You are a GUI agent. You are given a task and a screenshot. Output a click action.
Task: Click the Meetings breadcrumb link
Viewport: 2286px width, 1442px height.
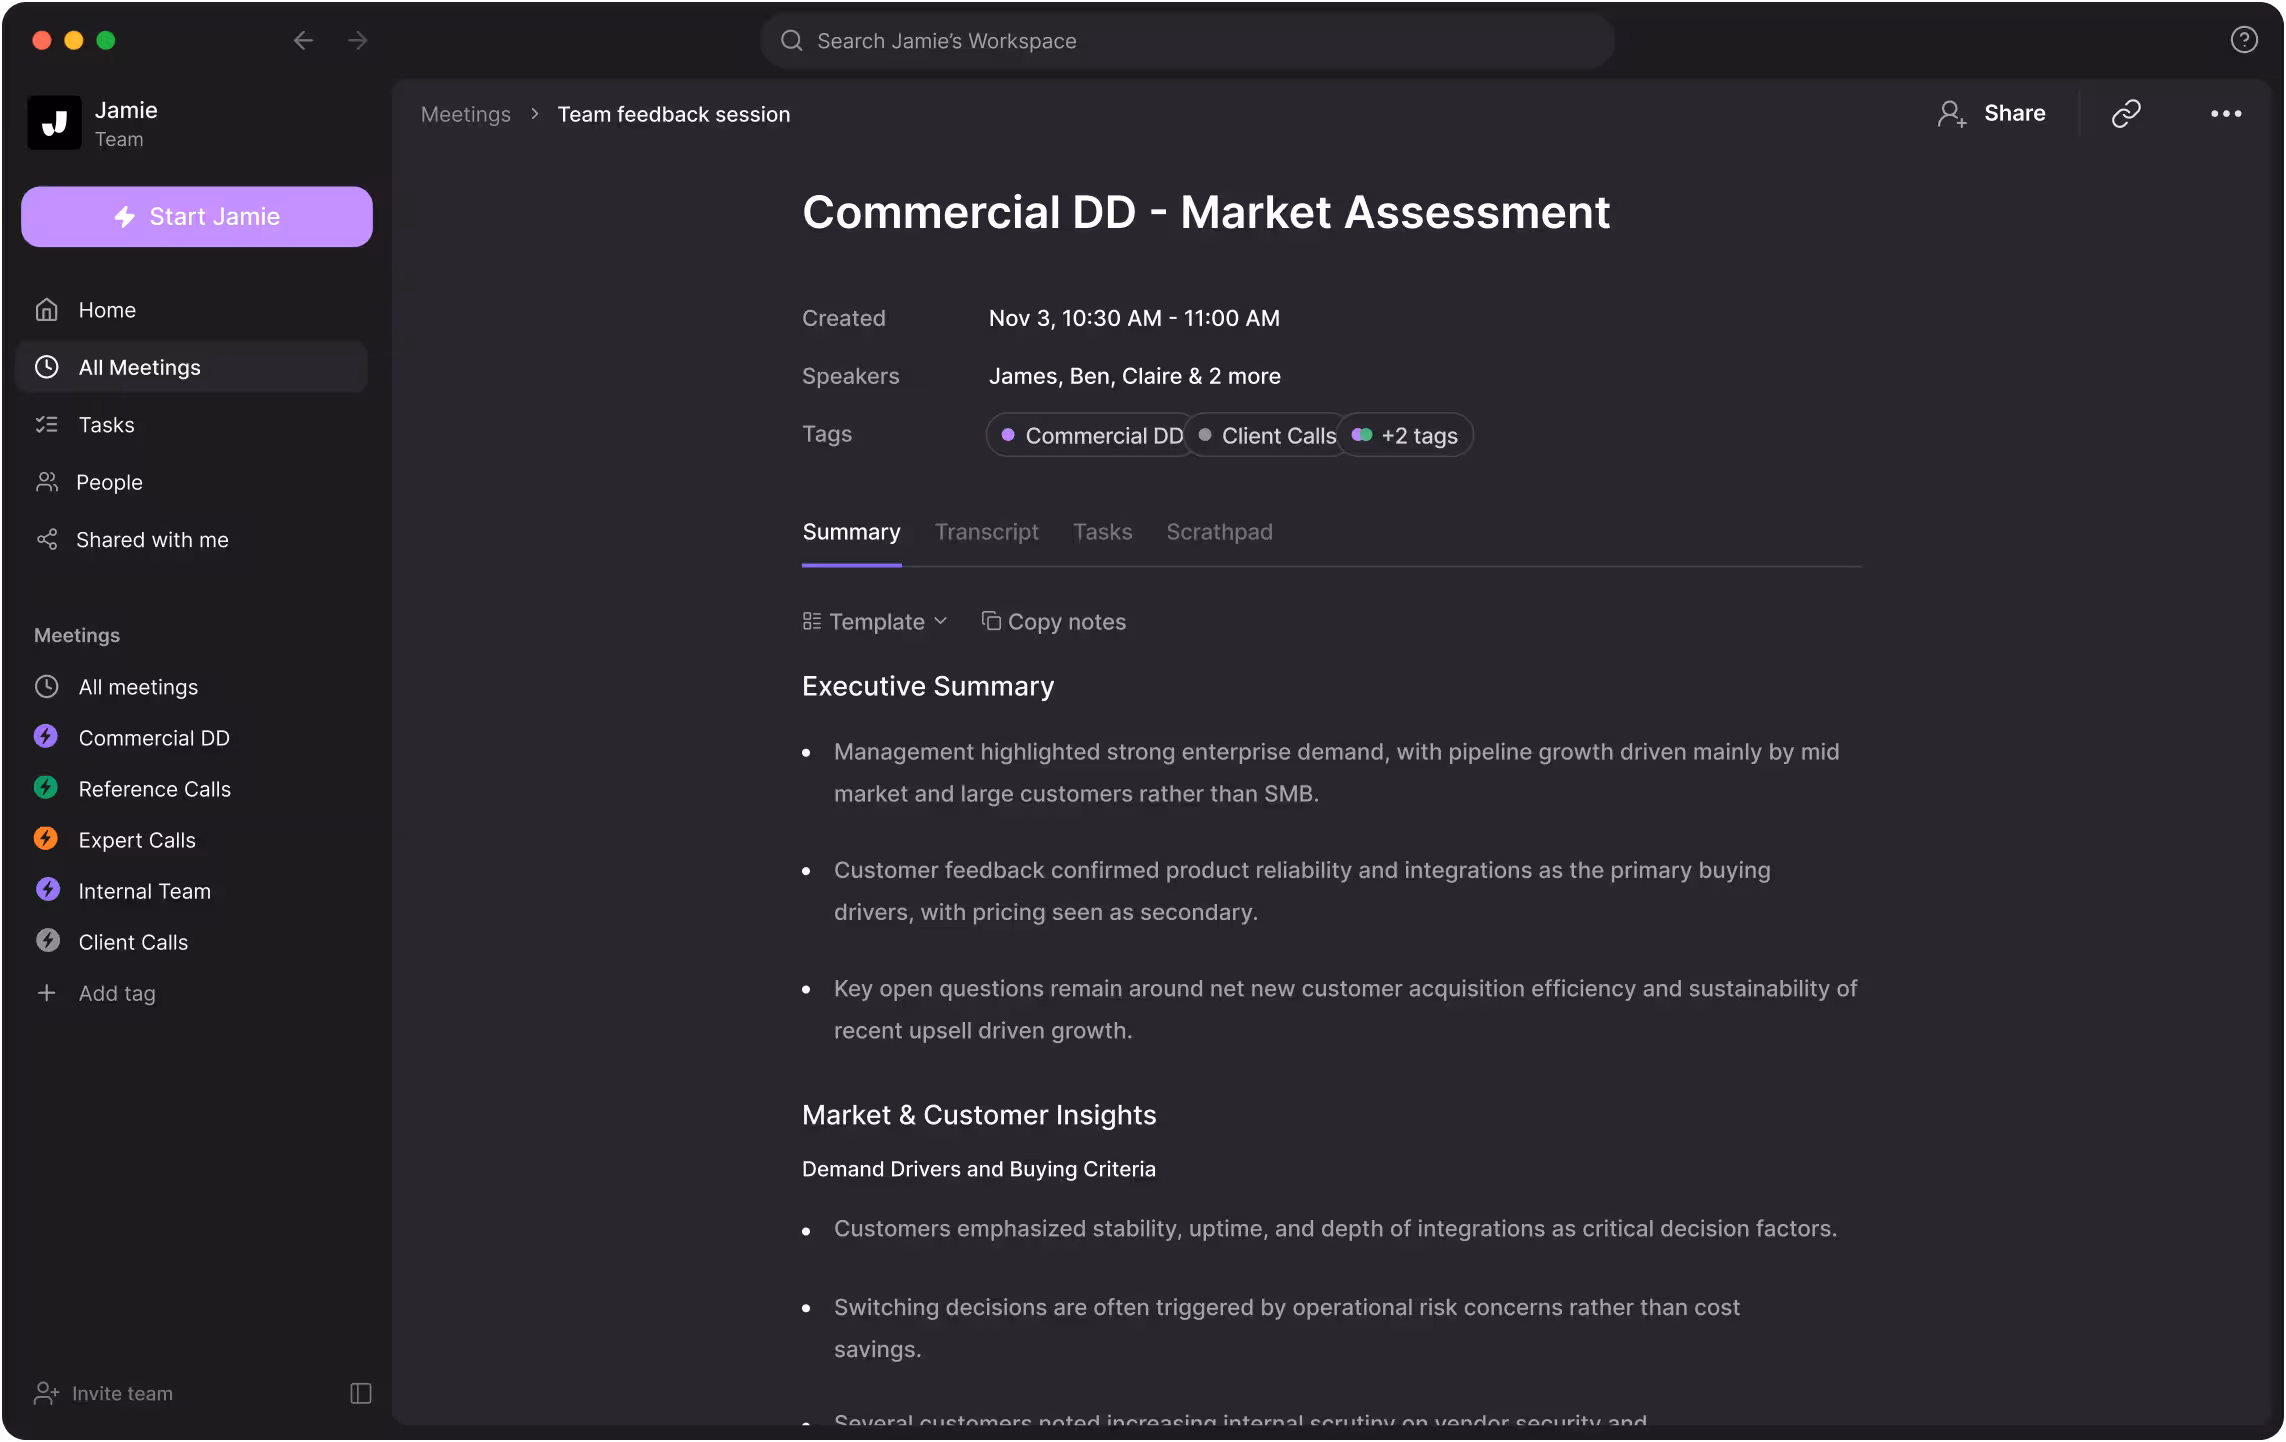(465, 115)
